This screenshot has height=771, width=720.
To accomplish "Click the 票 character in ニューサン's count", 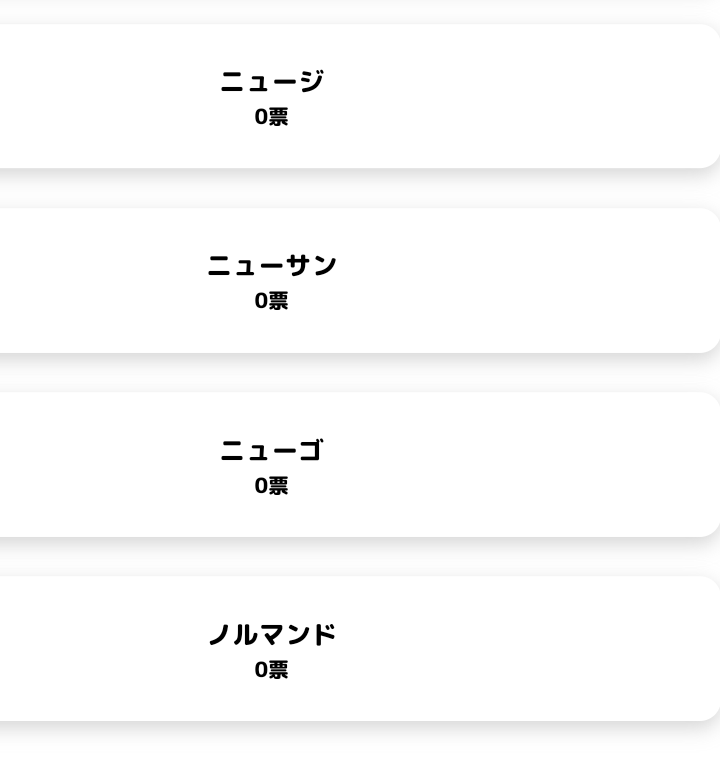I will pyautogui.click(x=279, y=301).
